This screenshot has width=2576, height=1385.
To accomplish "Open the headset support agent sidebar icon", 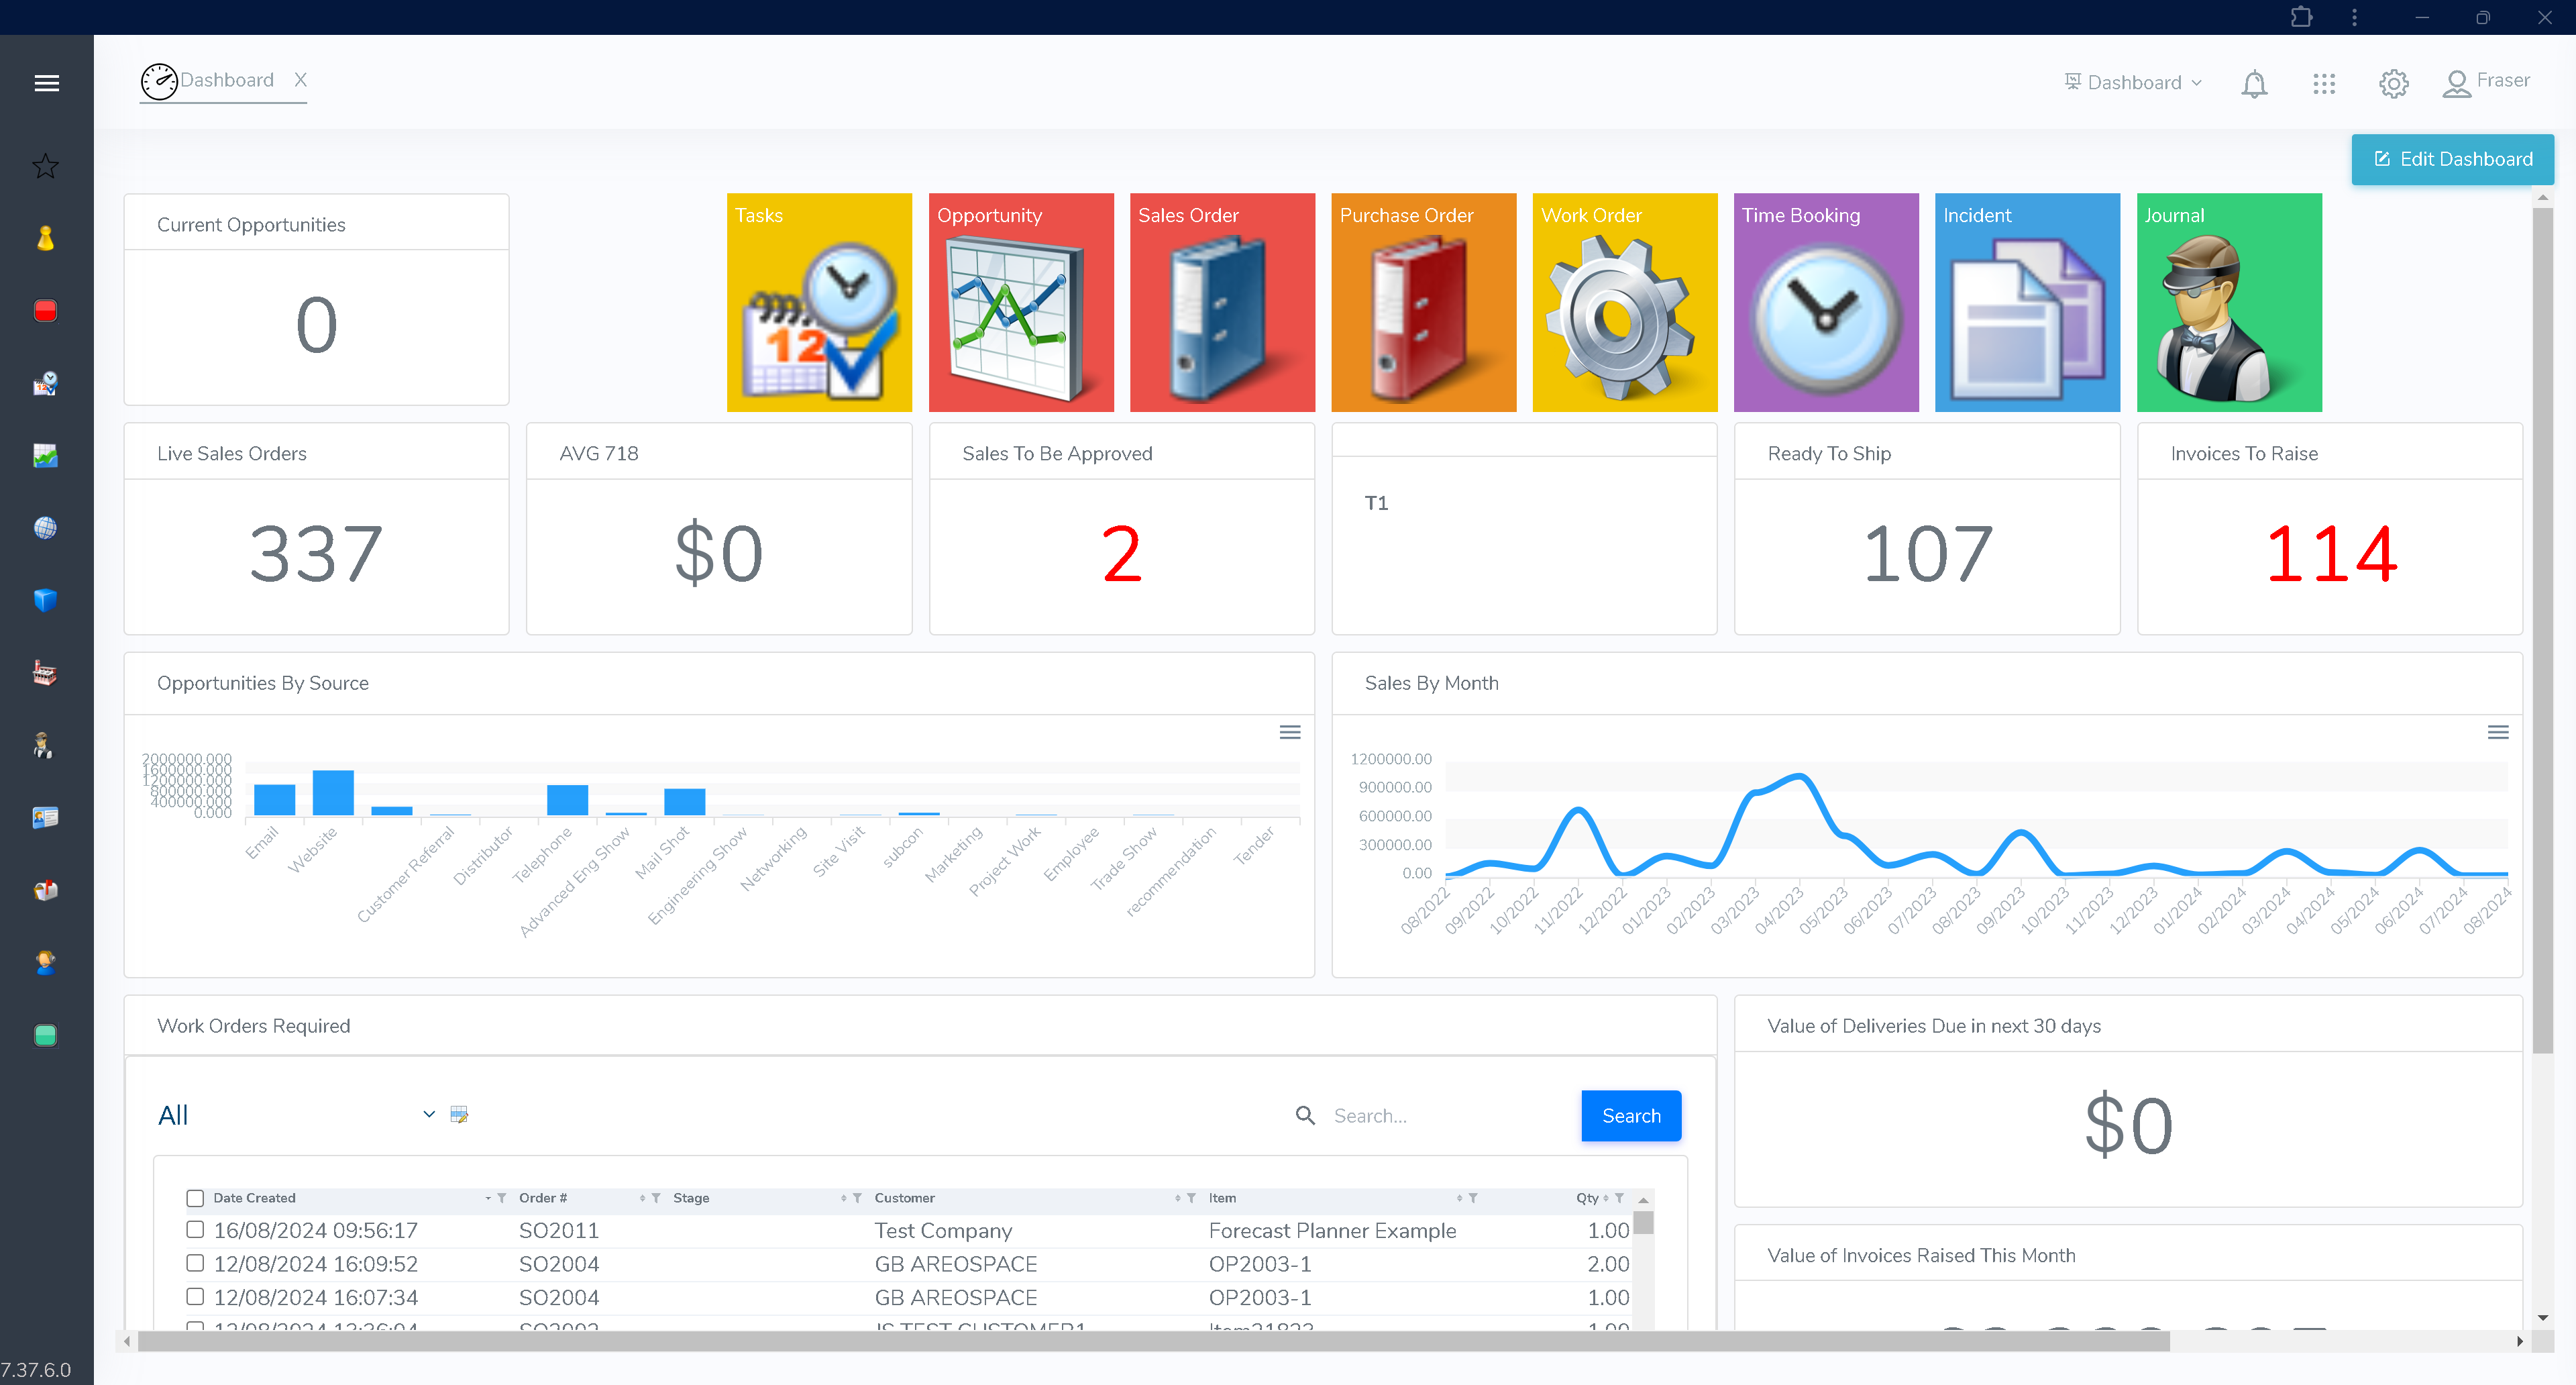I will [45, 962].
